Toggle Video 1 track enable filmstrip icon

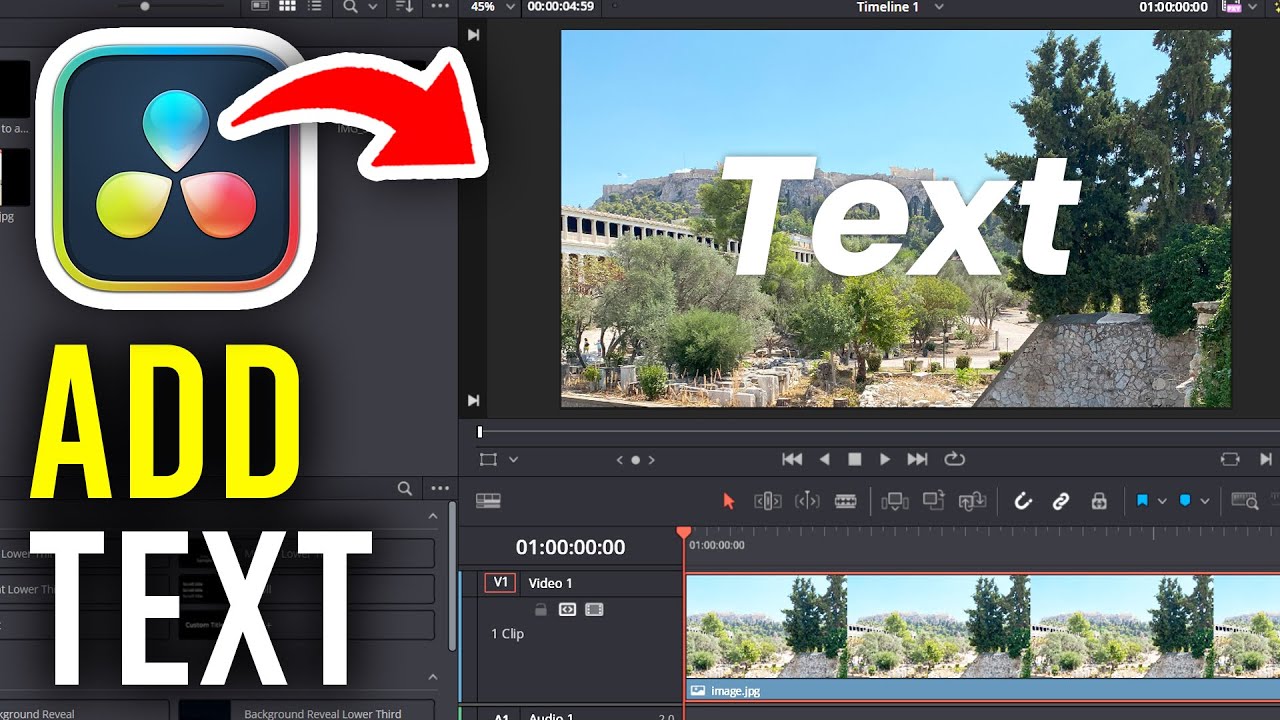pos(594,609)
